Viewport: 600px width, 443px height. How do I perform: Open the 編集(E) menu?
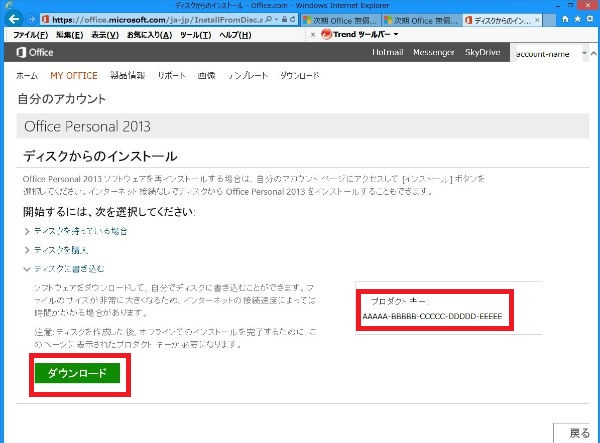point(69,35)
